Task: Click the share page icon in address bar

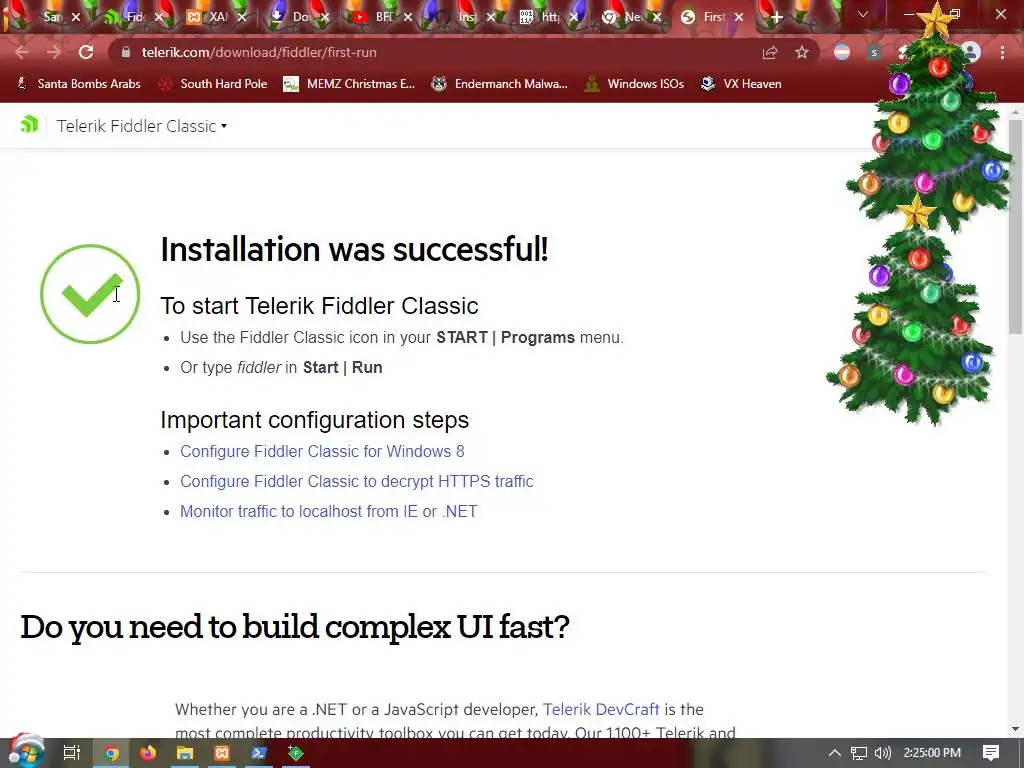Action: [x=770, y=53]
